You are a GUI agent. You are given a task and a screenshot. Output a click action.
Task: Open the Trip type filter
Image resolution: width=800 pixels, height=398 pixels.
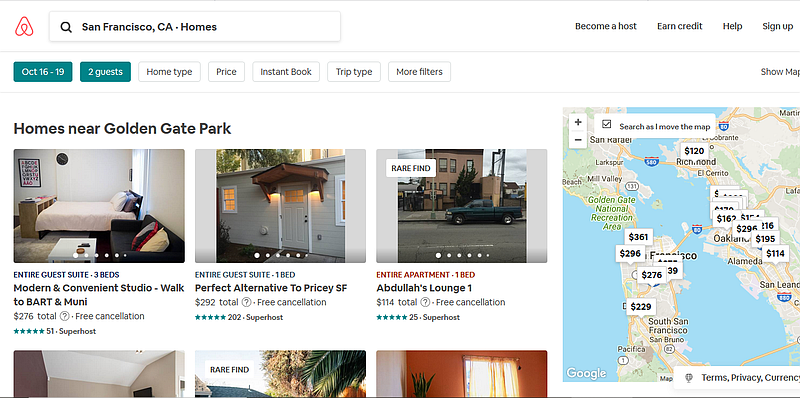tap(354, 72)
